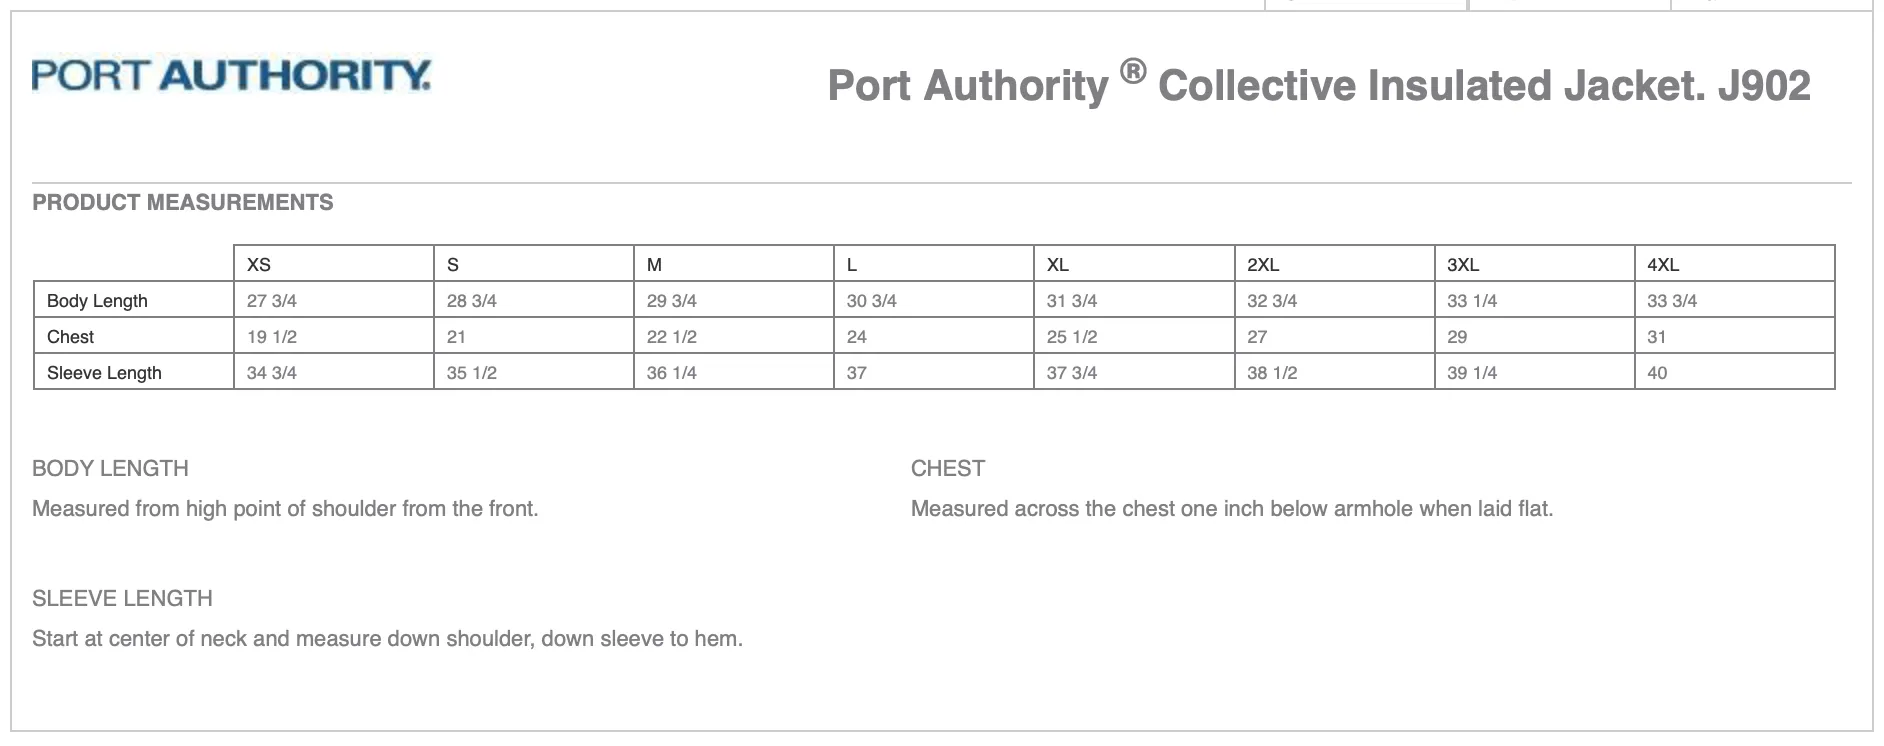Viewport: 1884px width, 746px height.
Task: Click the XS body length value 27 3/4
Action: [x=272, y=301]
